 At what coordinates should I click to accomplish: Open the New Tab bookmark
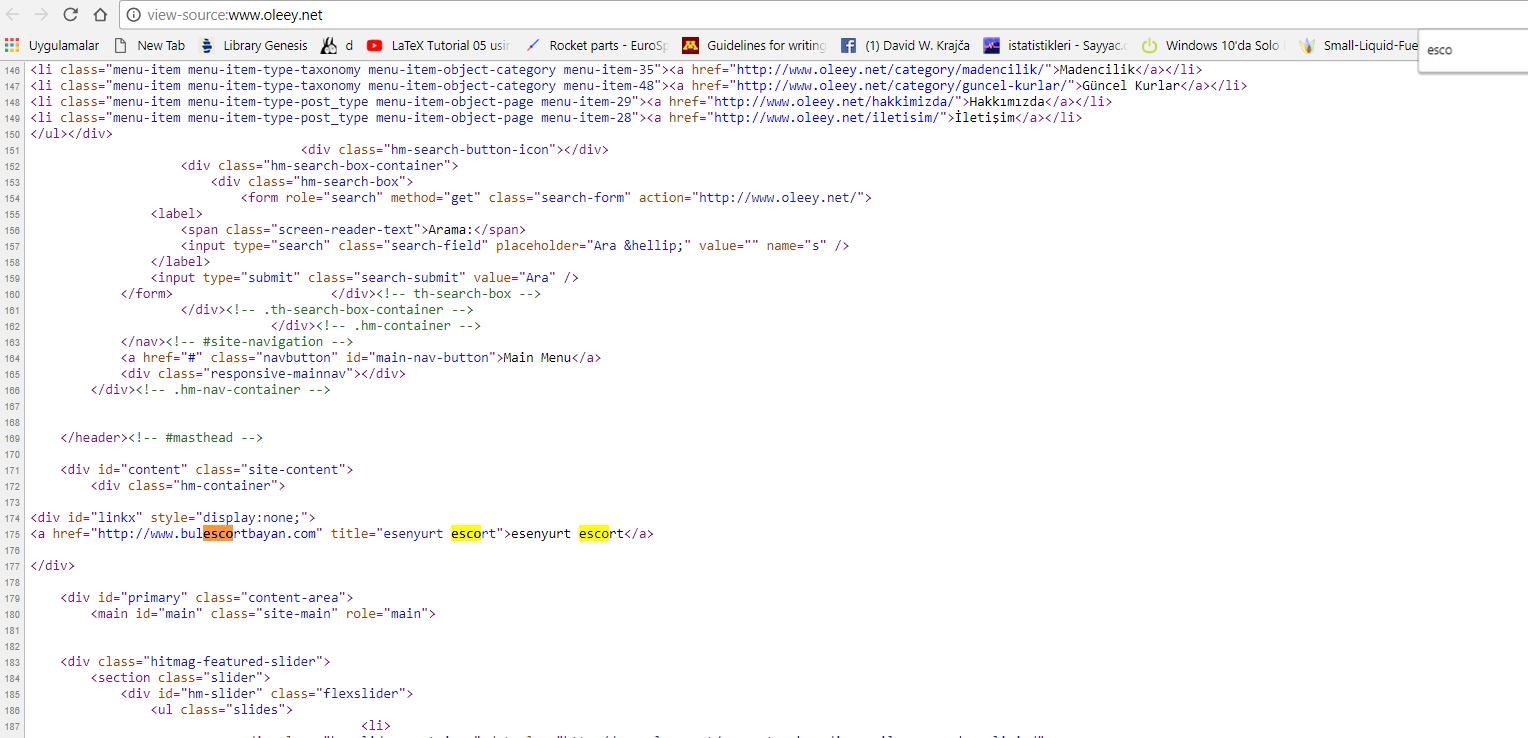tap(150, 45)
